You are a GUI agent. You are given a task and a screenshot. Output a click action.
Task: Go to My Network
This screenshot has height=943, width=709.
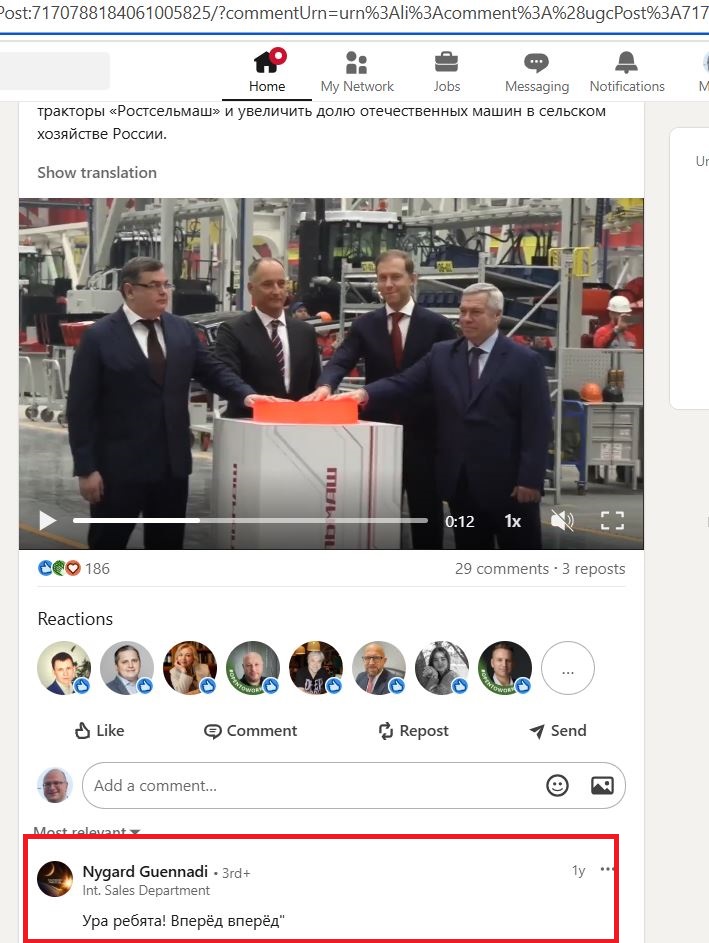[357, 72]
